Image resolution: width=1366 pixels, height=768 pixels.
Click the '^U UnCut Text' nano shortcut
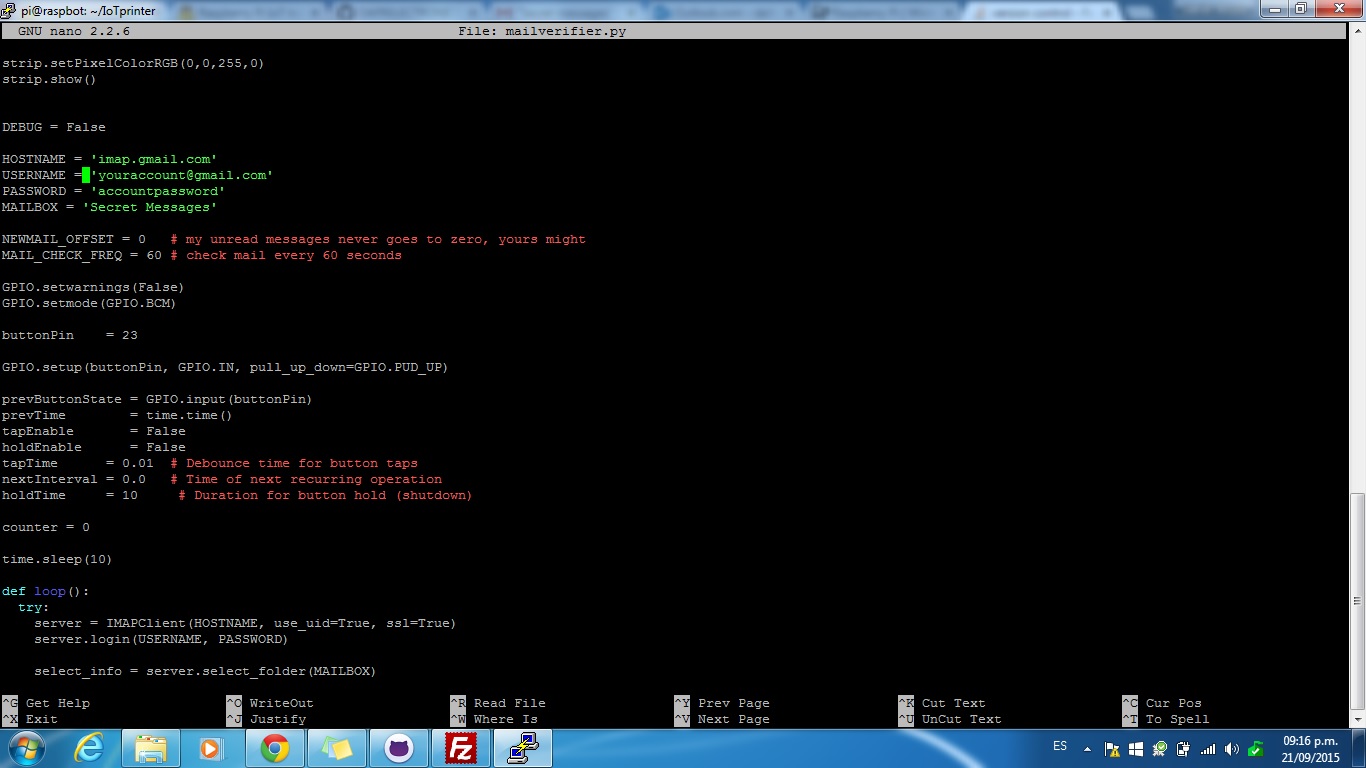pyautogui.click(x=950, y=719)
